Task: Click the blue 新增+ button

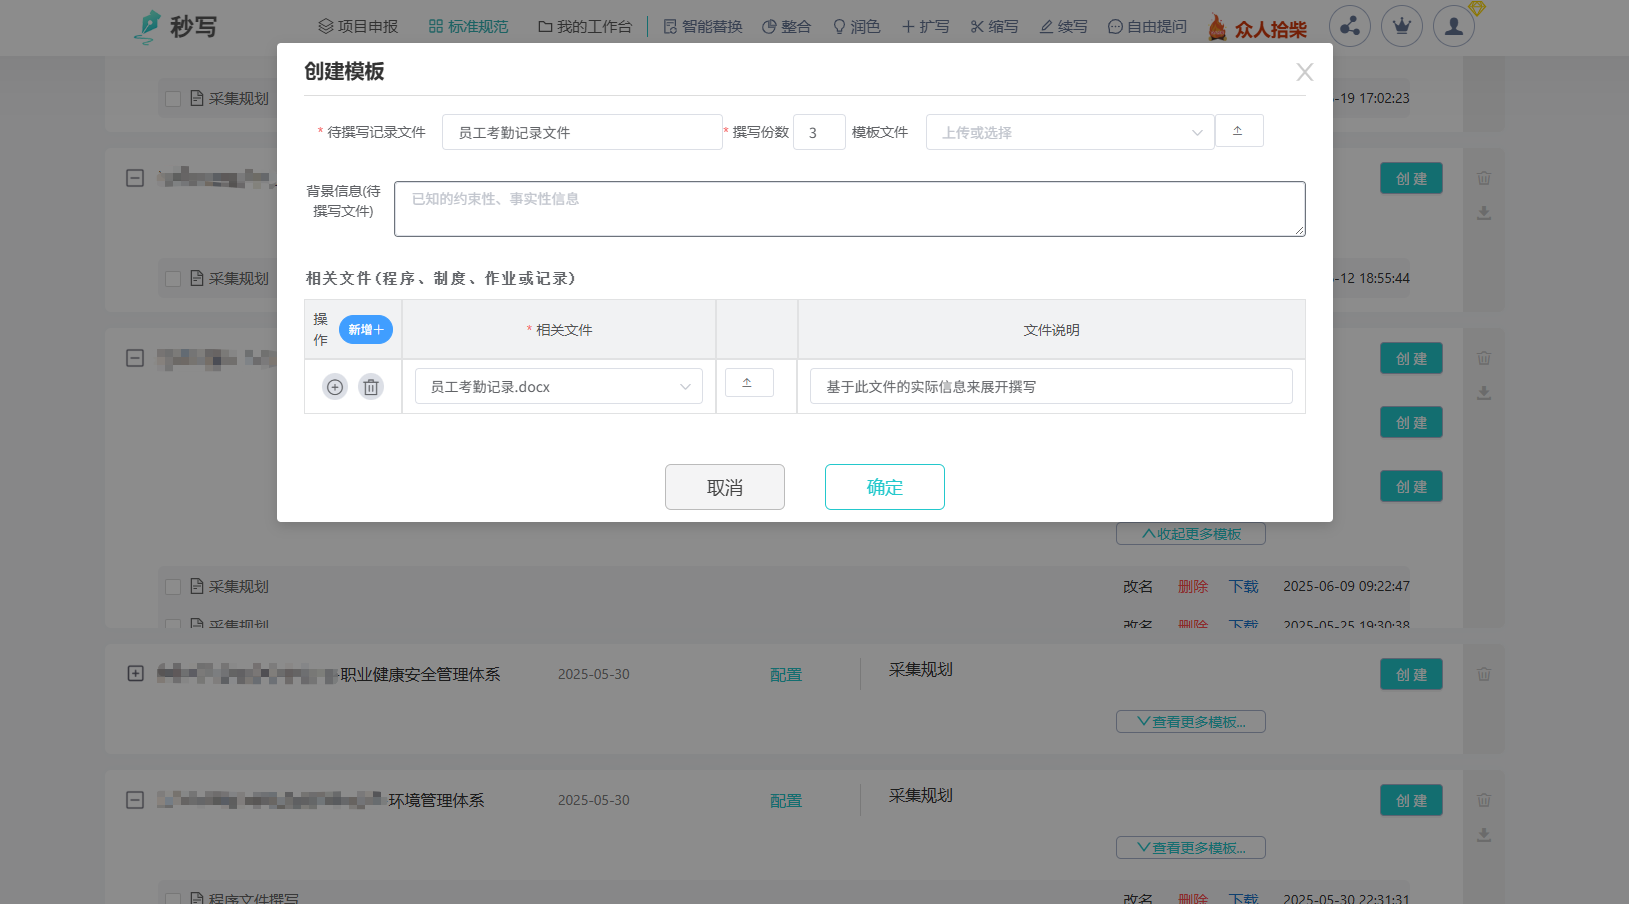Action: click(x=366, y=330)
